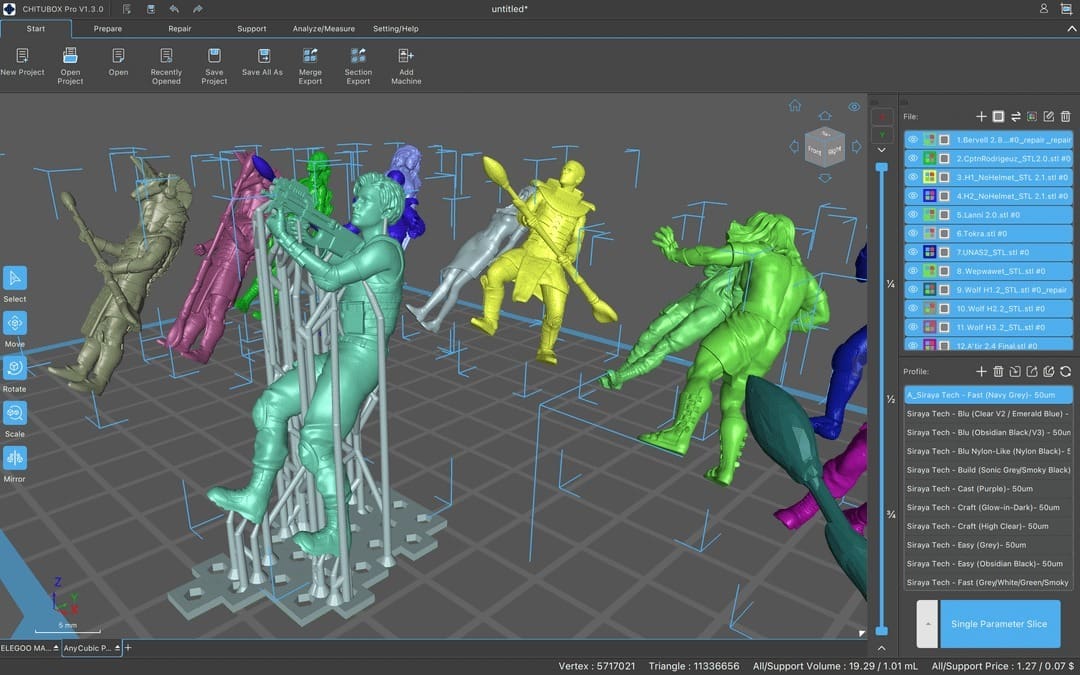
Task: Click the swap arrows icon in the File panel
Action: pos(1015,116)
